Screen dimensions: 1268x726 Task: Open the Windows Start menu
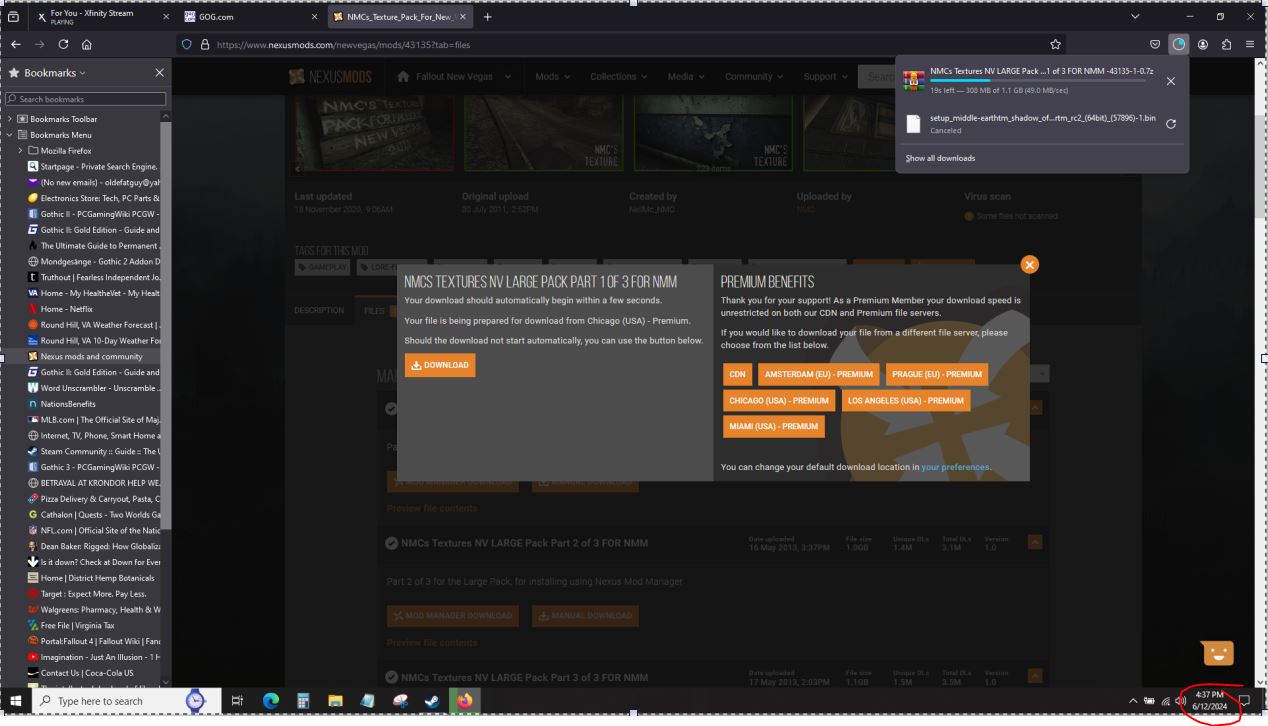(15, 702)
